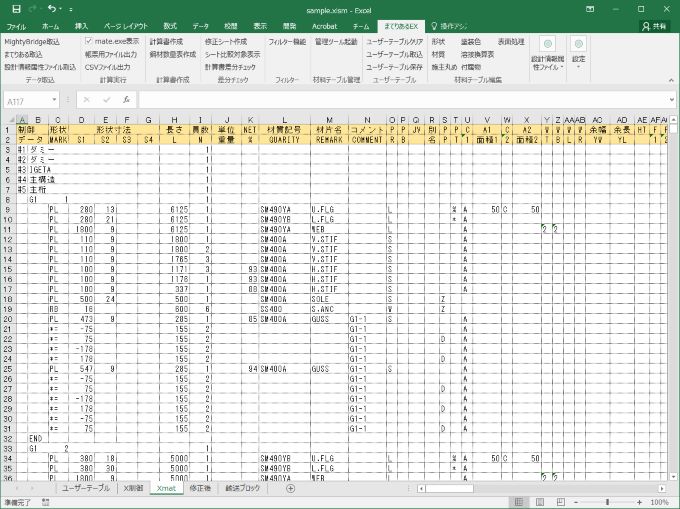Click the MightyBridge取込 button
This screenshot has width=680, height=509.
[32, 42]
